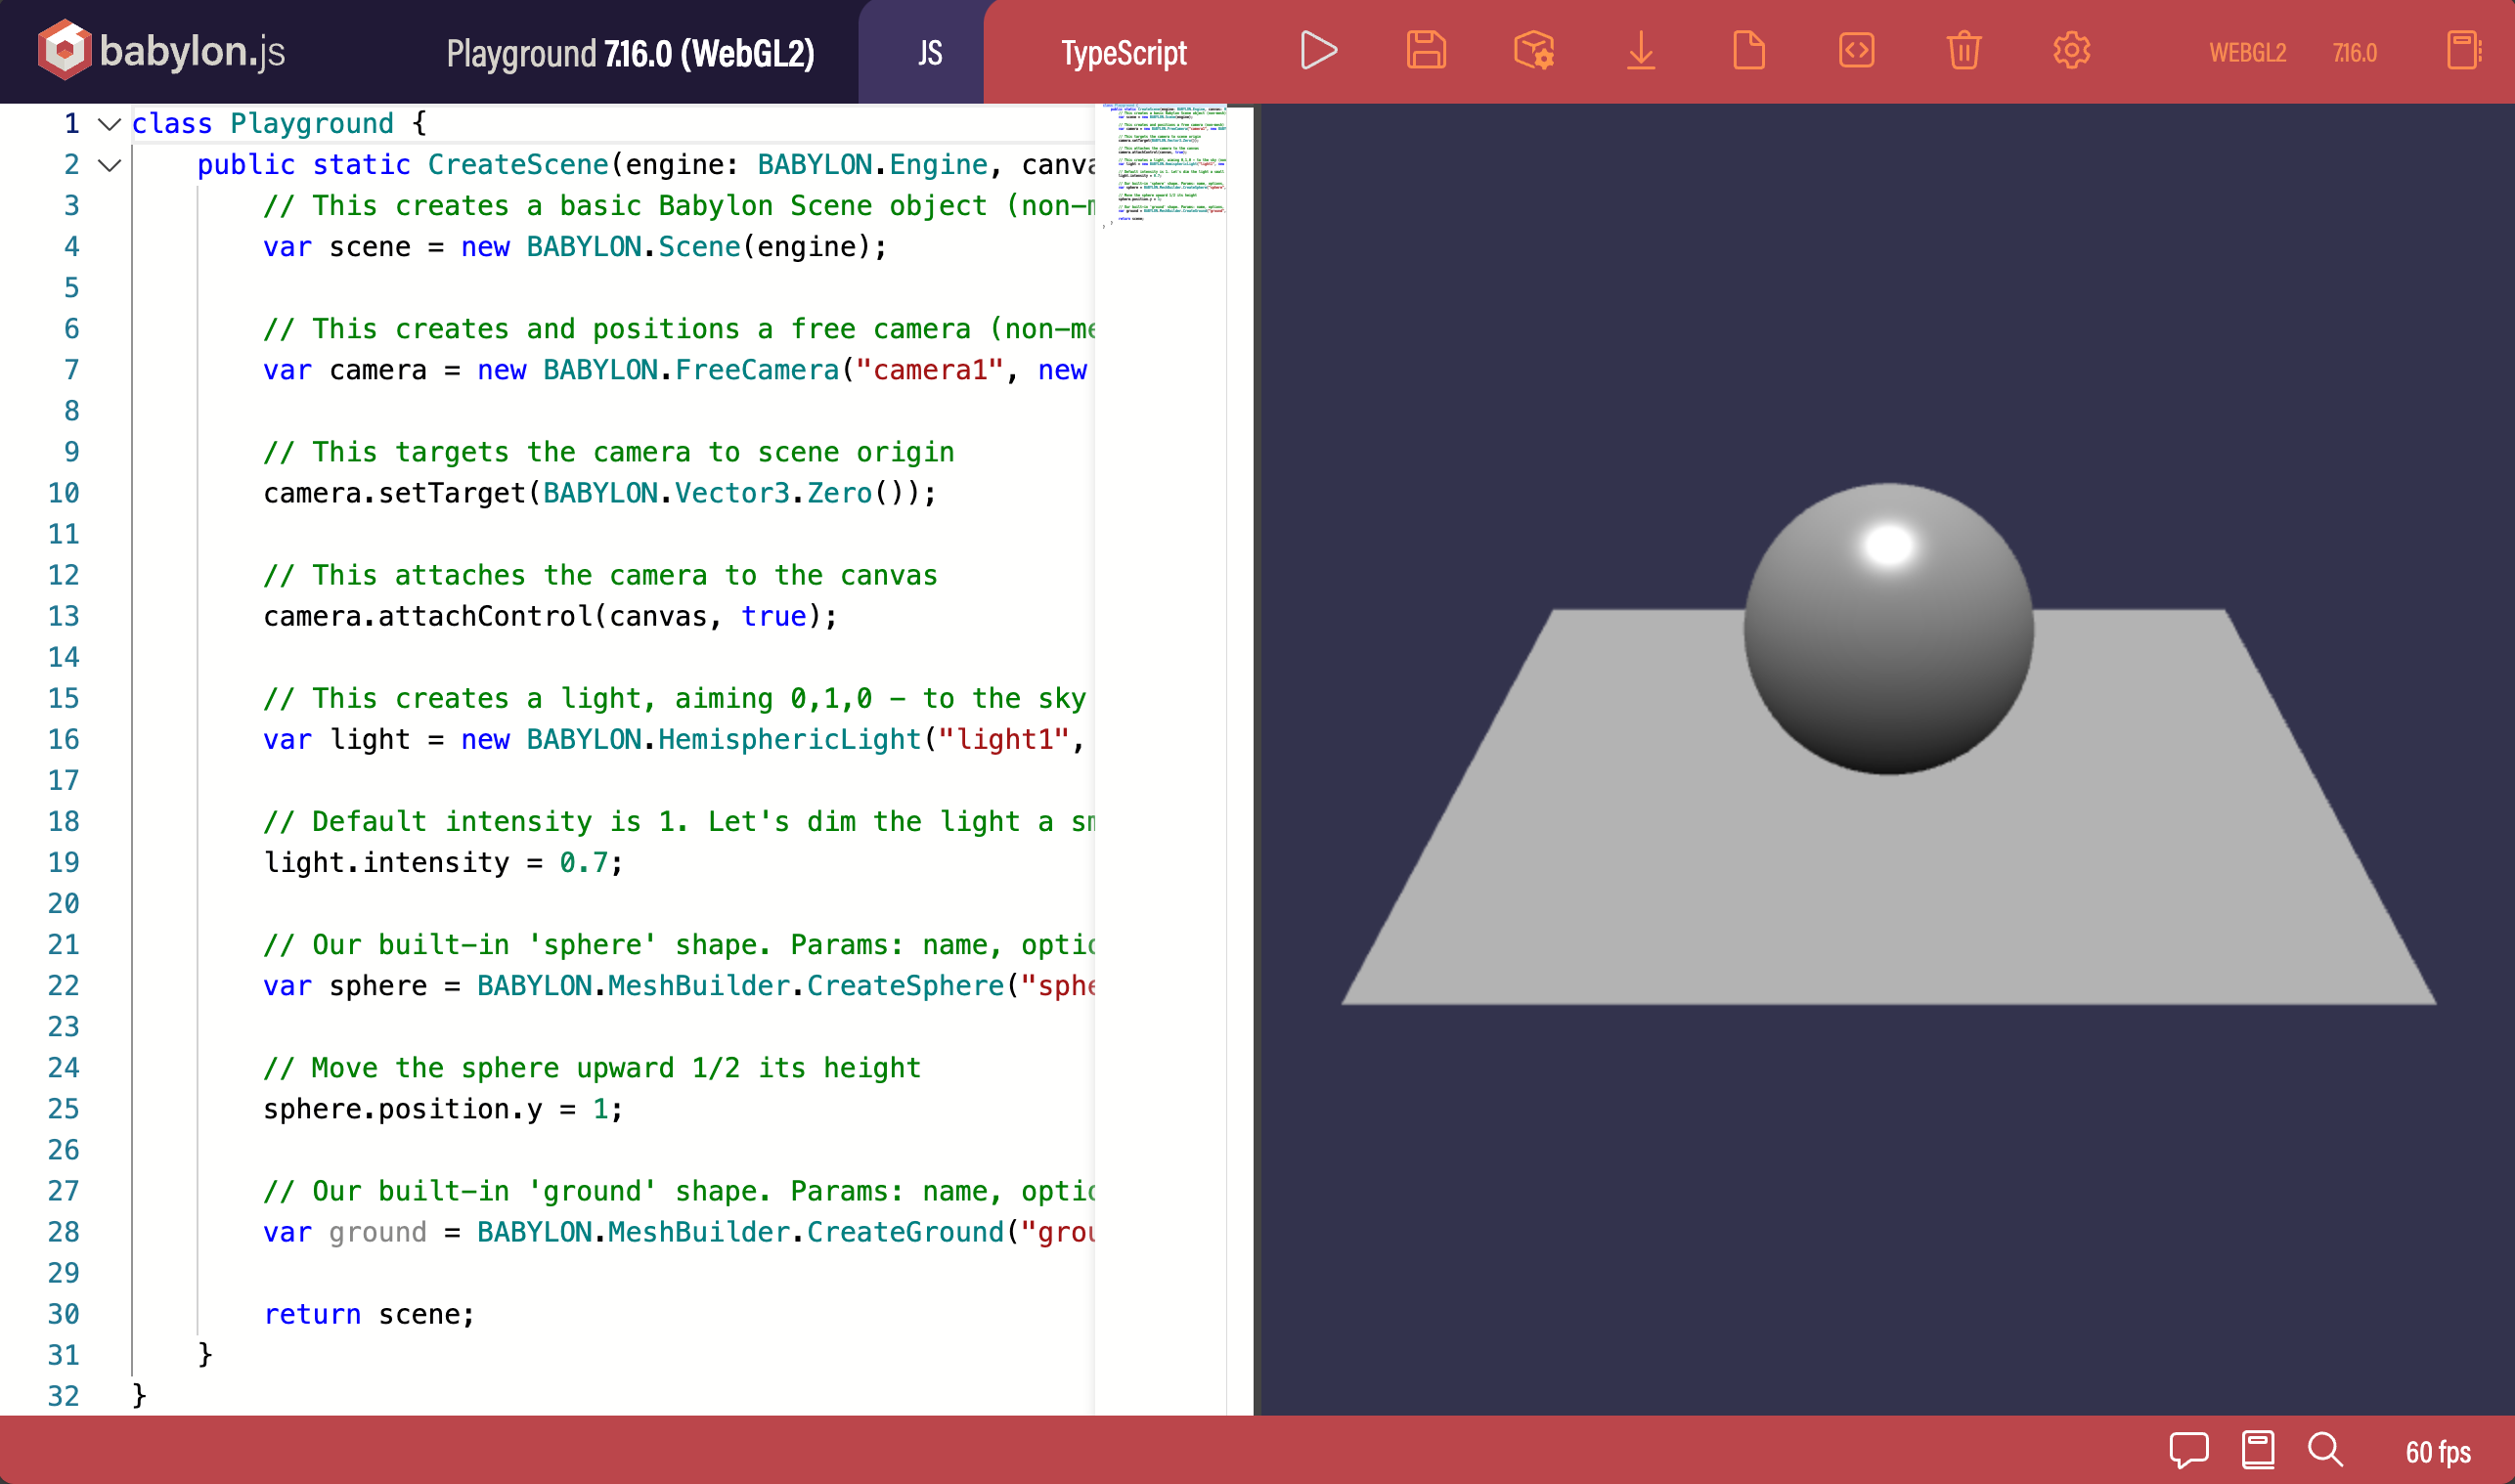Click the rendered sphere in the canvas
The height and width of the screenshot is (1484, 2515).
click(x=1888, y=629)
